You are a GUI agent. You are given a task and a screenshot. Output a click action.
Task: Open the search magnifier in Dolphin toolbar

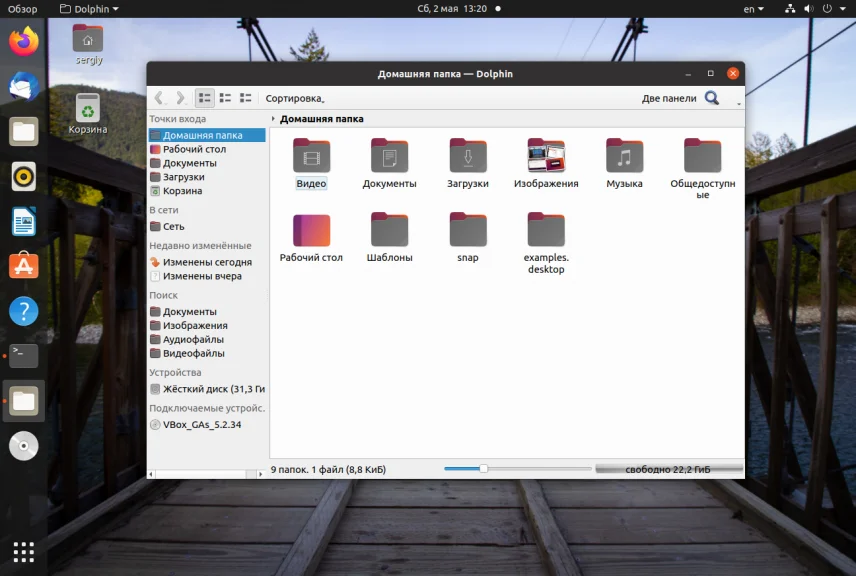pos(712,98)
